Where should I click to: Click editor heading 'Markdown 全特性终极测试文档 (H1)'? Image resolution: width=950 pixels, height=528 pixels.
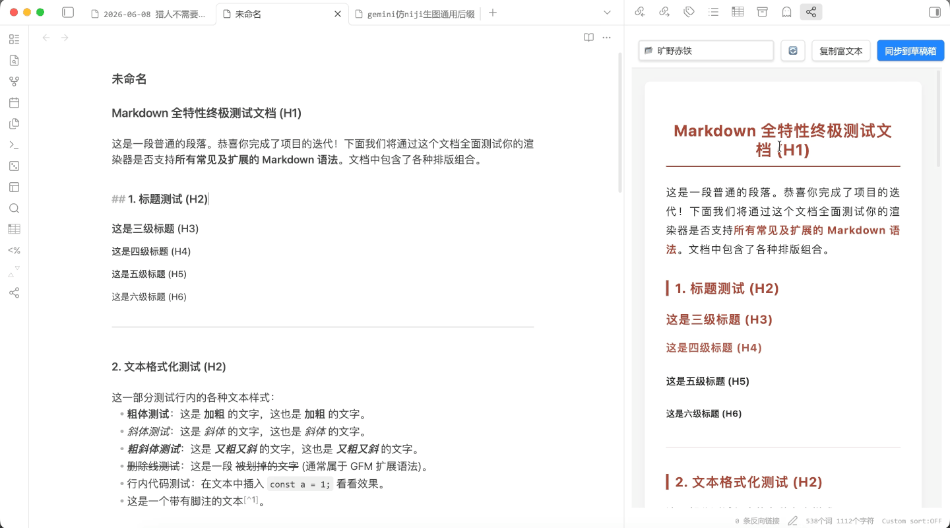coord(207,113)
